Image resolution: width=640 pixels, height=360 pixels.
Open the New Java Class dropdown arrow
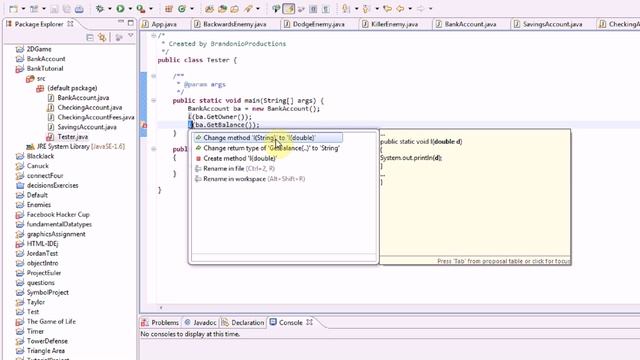[192, 9]
